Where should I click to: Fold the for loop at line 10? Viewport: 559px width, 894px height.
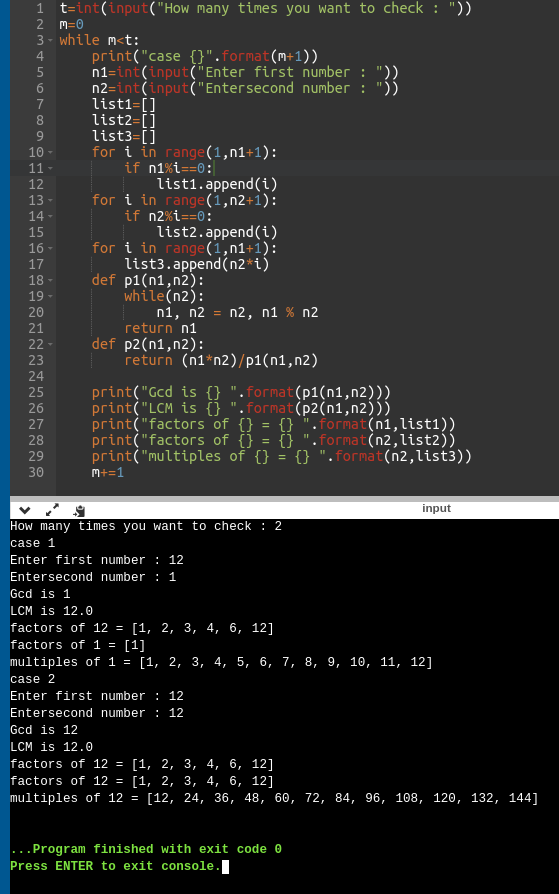click(x=50, y=152)
